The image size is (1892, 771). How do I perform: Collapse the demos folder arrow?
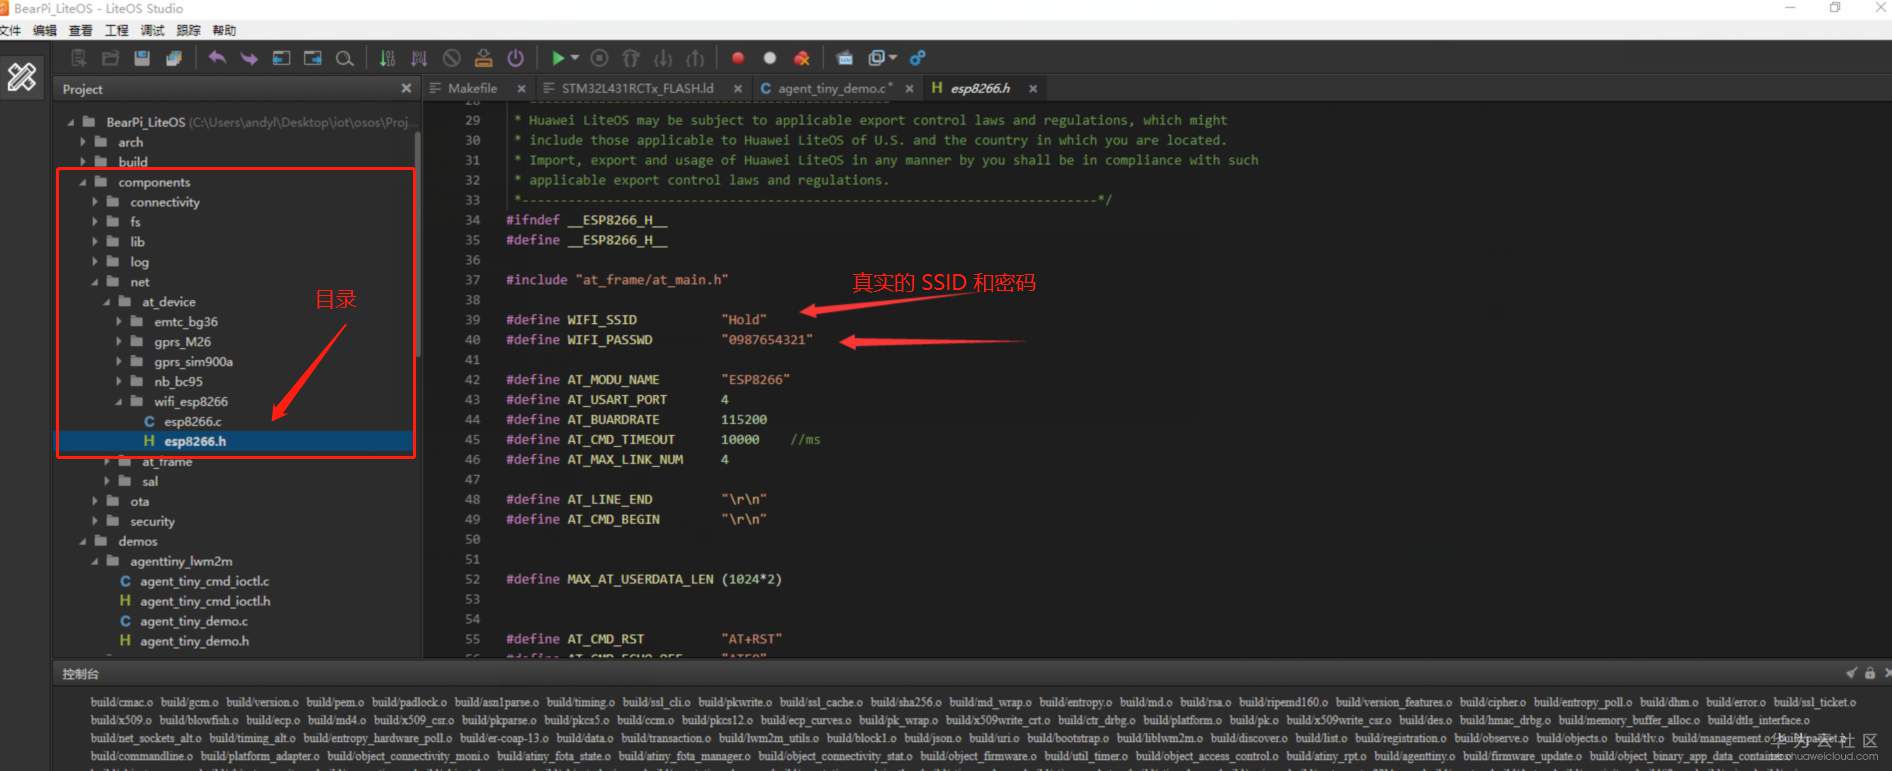84,541
